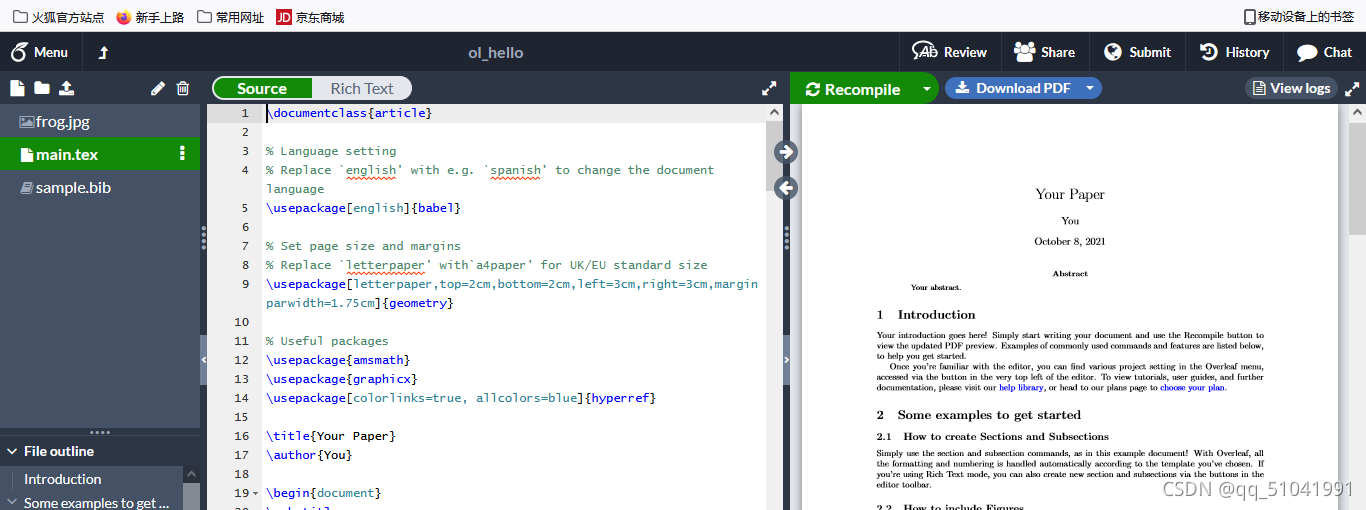
Task: Click the upload file icon
Action: coord(66,88)
